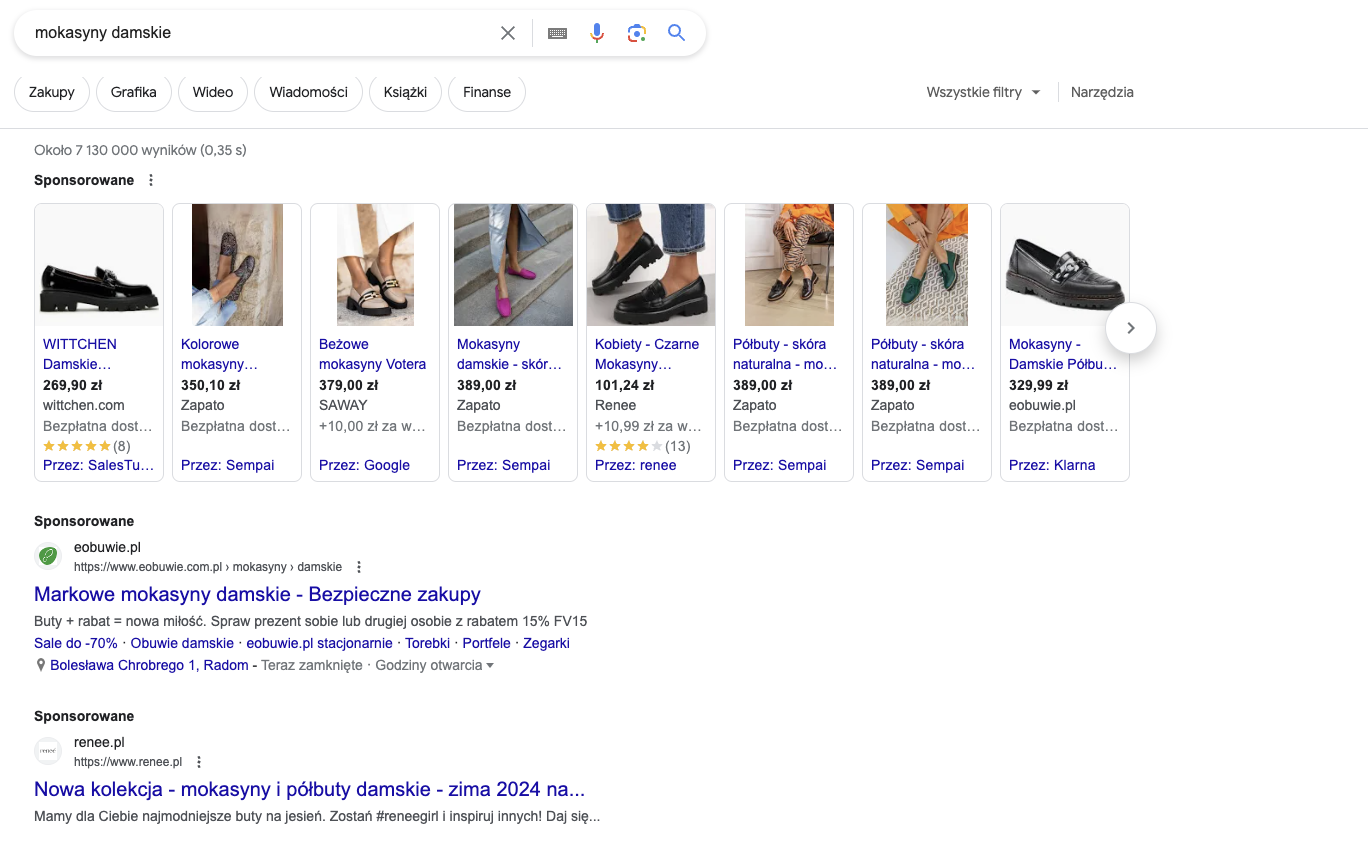Viewport: 1368px width, 854px height.
Task: Open options dots beside eobuwie.pl ad URL
Action: click(x=359, y=567)
